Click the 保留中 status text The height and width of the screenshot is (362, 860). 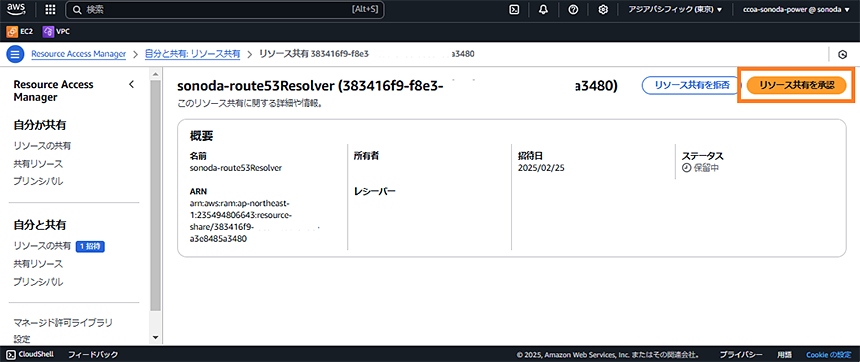click(706, 168)
